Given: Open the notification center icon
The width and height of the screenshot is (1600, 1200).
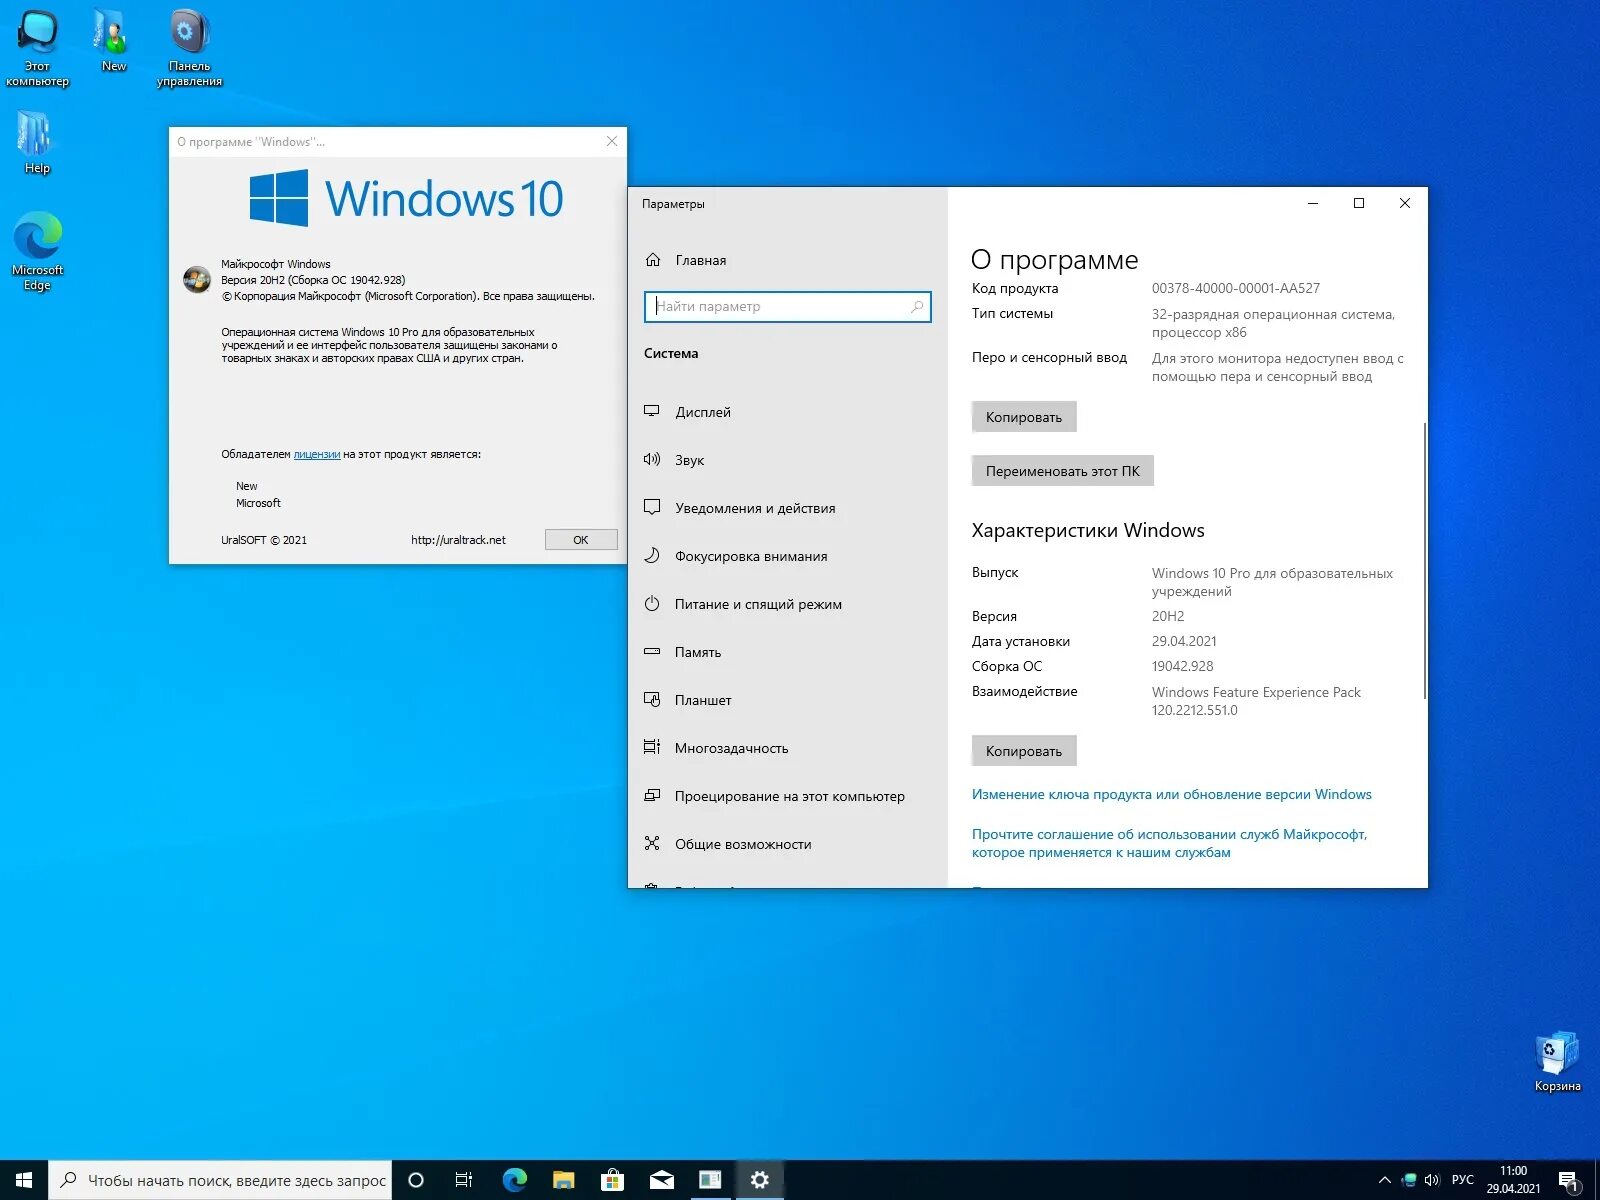Looking at the screenshot, I should pyautogui.click(x=1569, y=1181).
